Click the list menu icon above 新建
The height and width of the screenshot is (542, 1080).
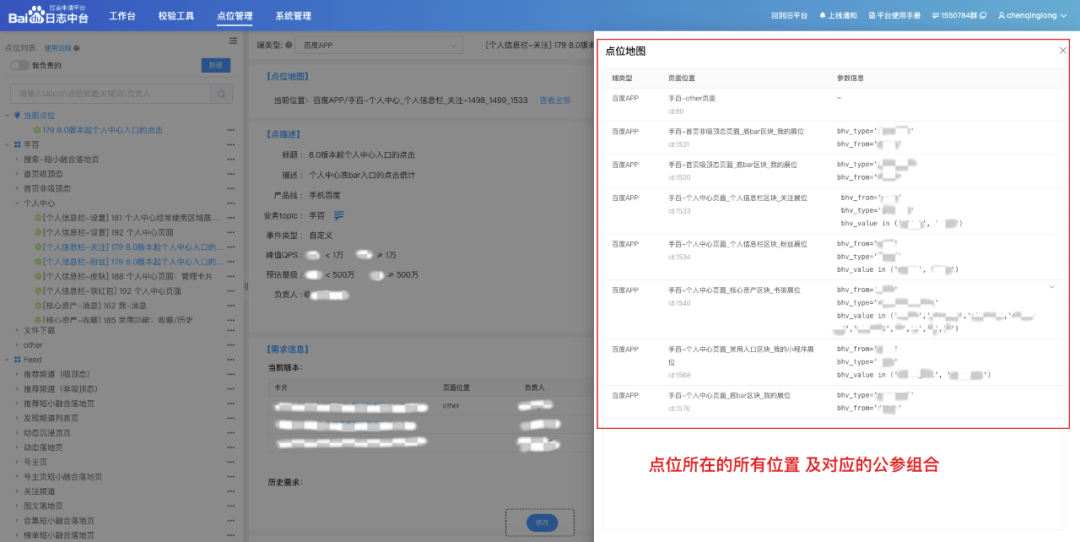click(233, 41)
